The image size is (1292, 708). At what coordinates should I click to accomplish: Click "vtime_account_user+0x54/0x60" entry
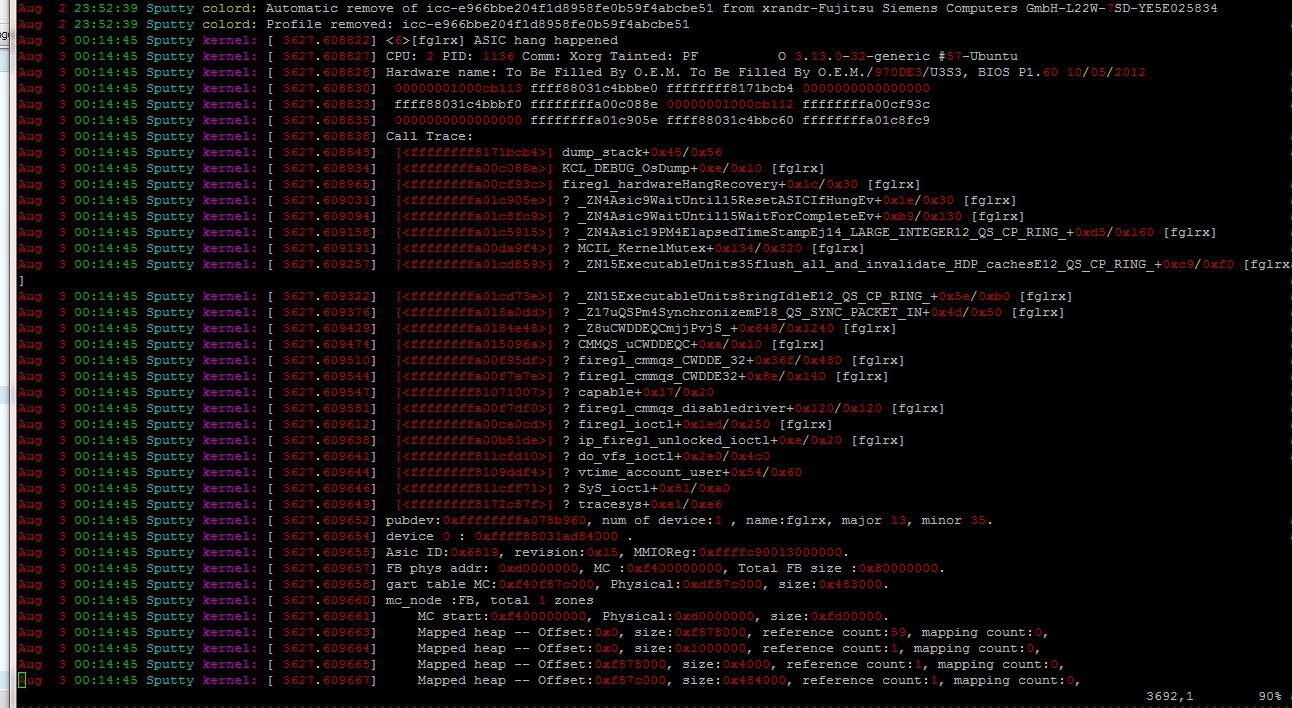click(690, 472)
